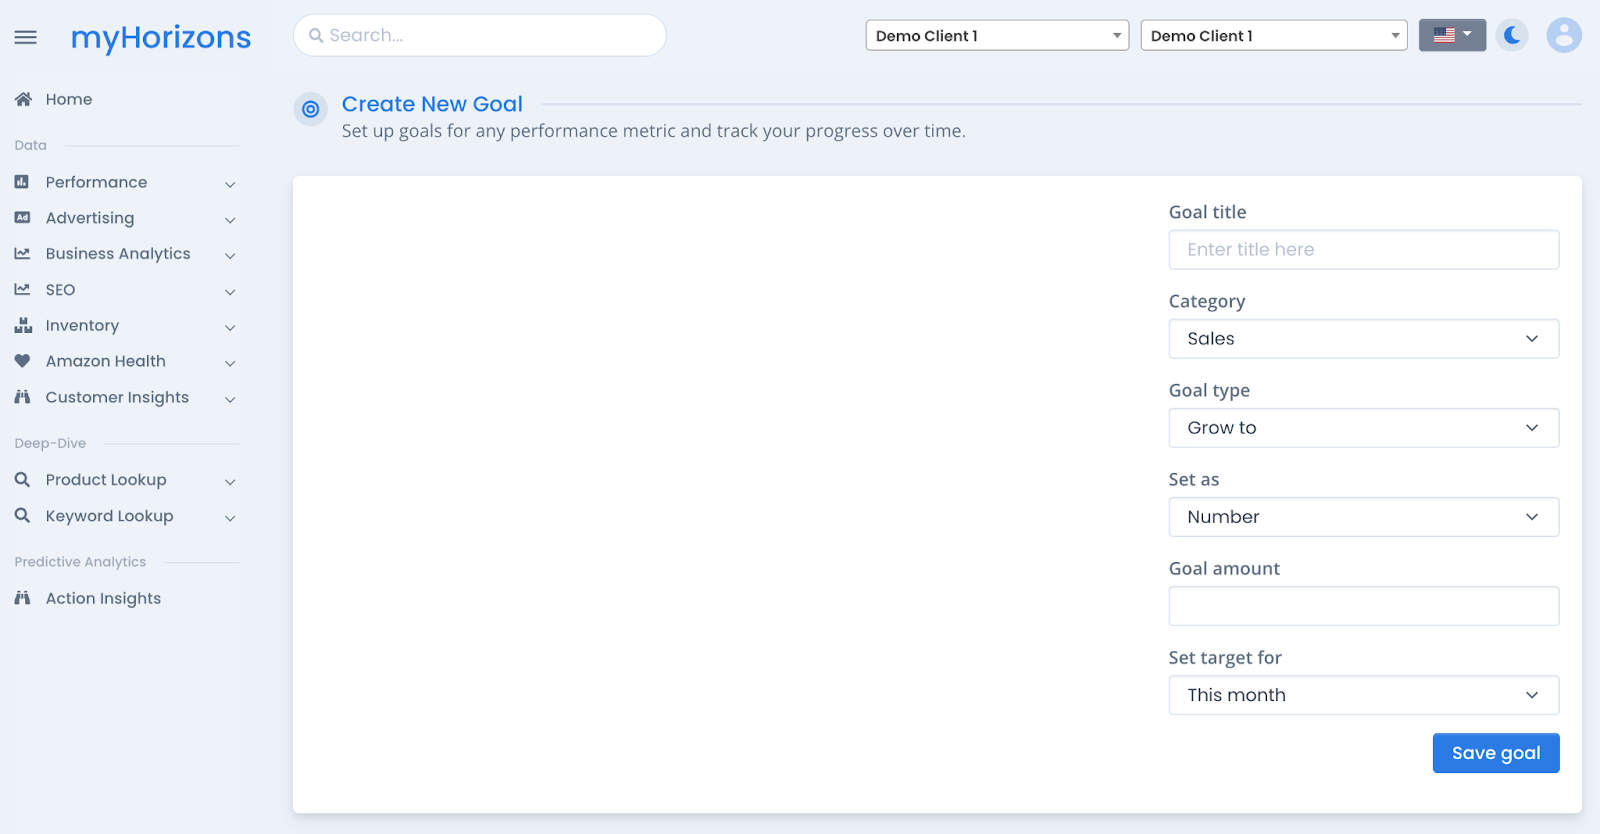Click the Home house icon
The width and height of the screenshot is (1600, 834).
click(x=23, y=99)
